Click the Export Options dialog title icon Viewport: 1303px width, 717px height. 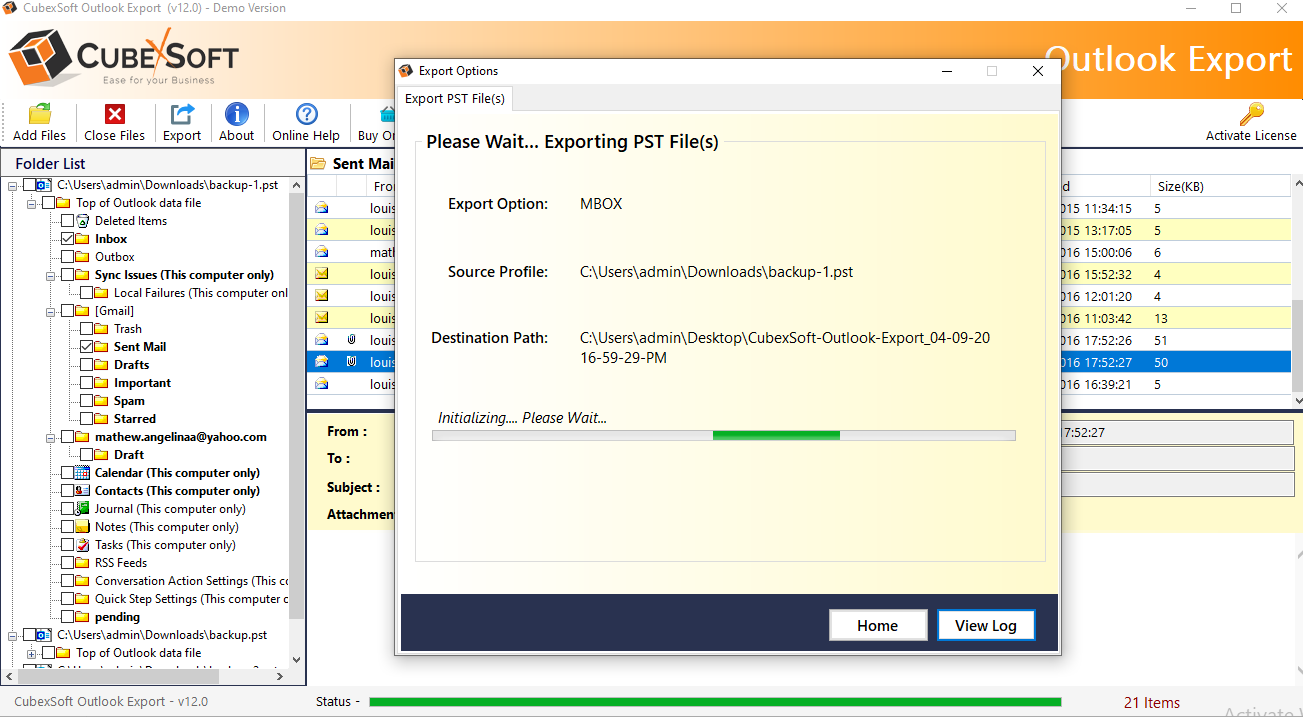point(406,71)
